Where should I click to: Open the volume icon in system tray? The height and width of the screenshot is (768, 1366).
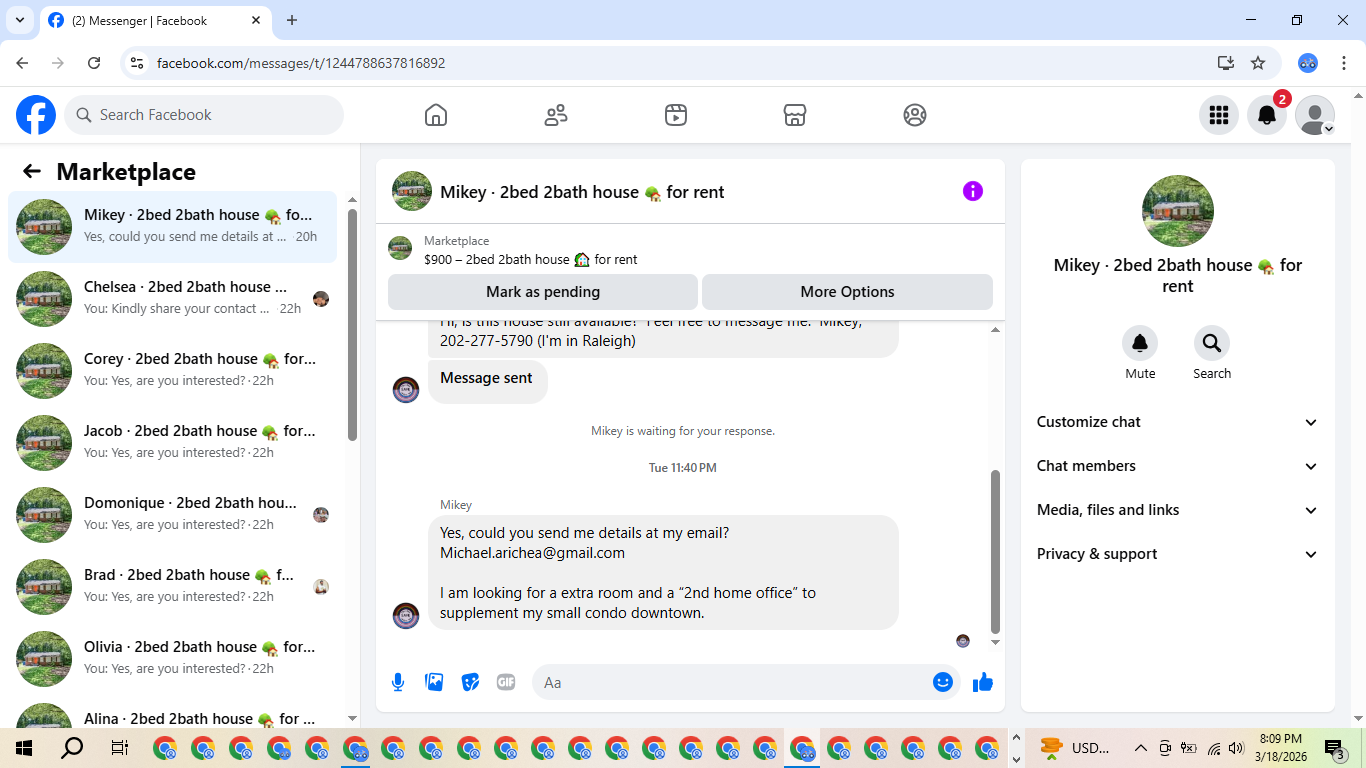1236,748
